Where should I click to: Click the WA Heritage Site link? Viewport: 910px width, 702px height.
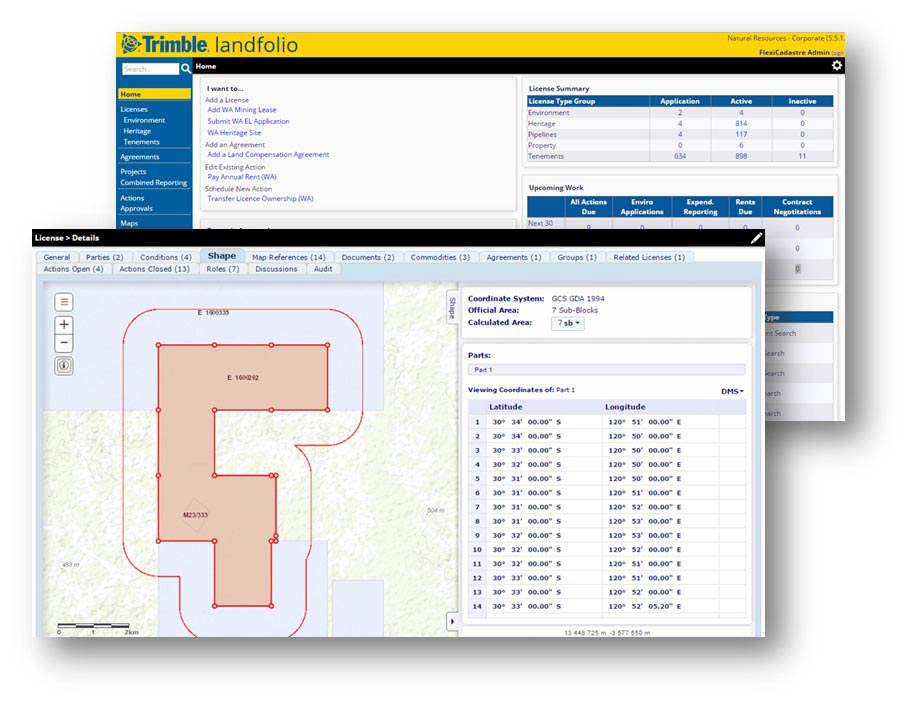(x=234, y=133)
